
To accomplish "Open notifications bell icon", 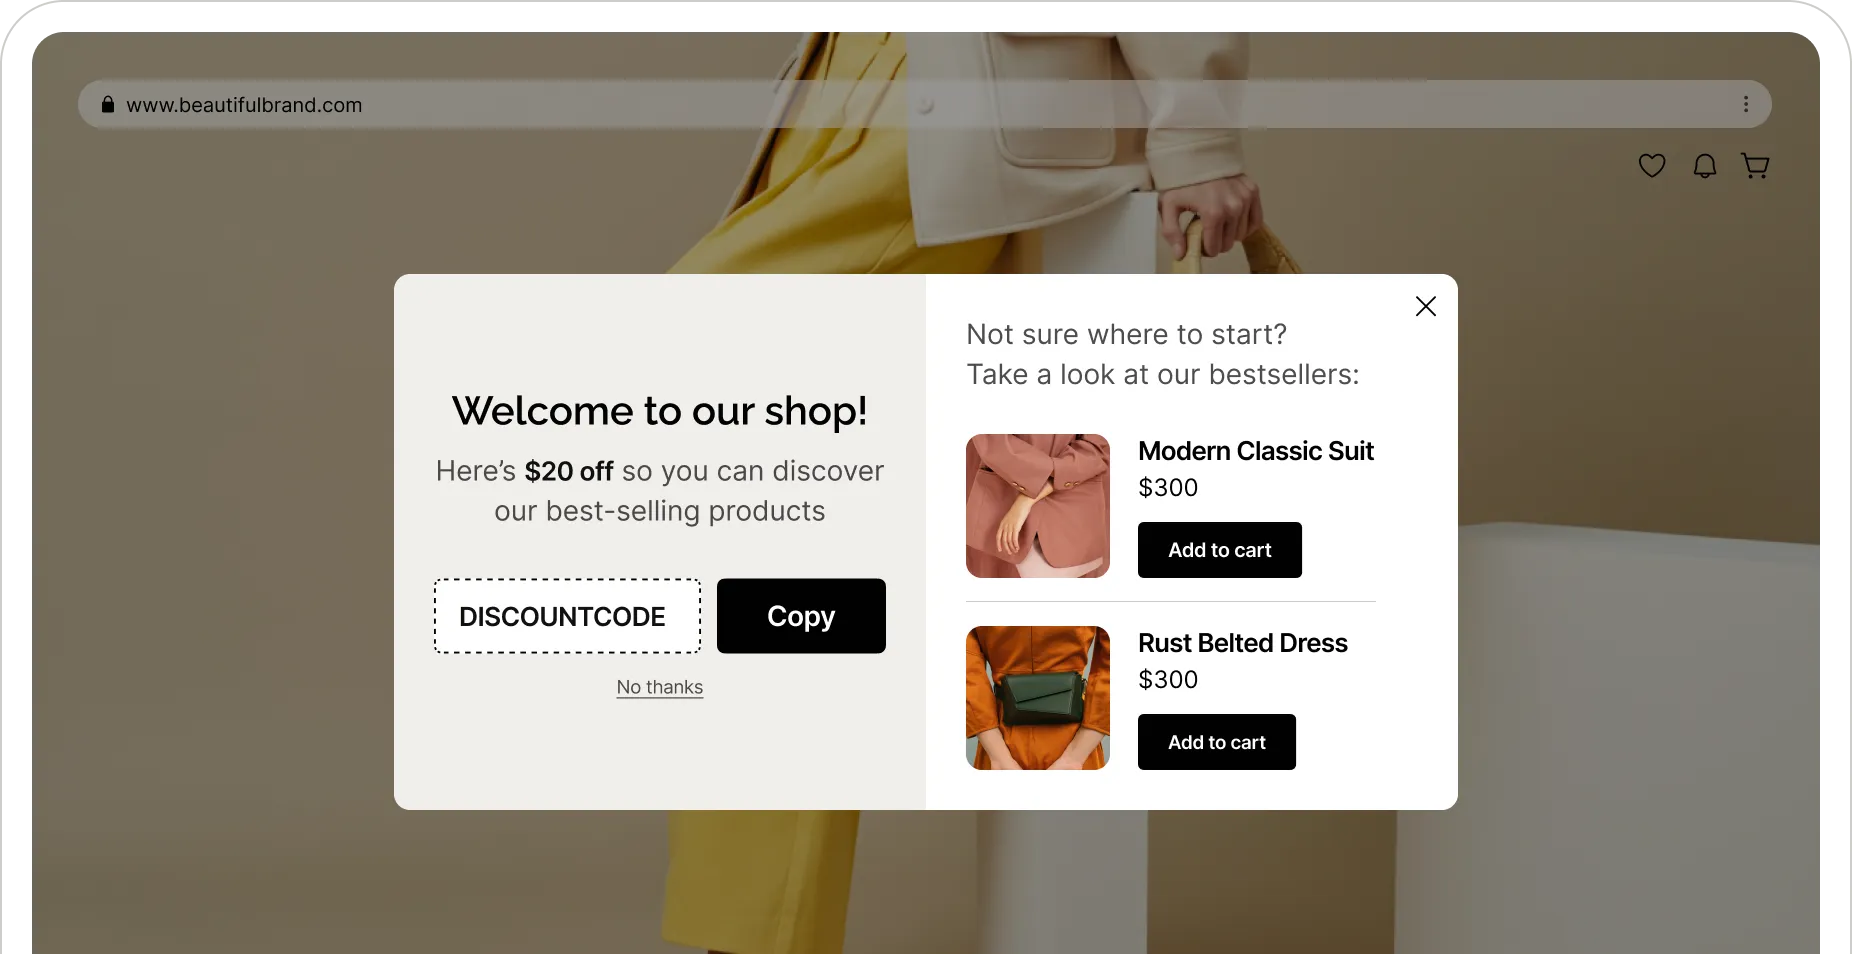I will point(1705,165).
